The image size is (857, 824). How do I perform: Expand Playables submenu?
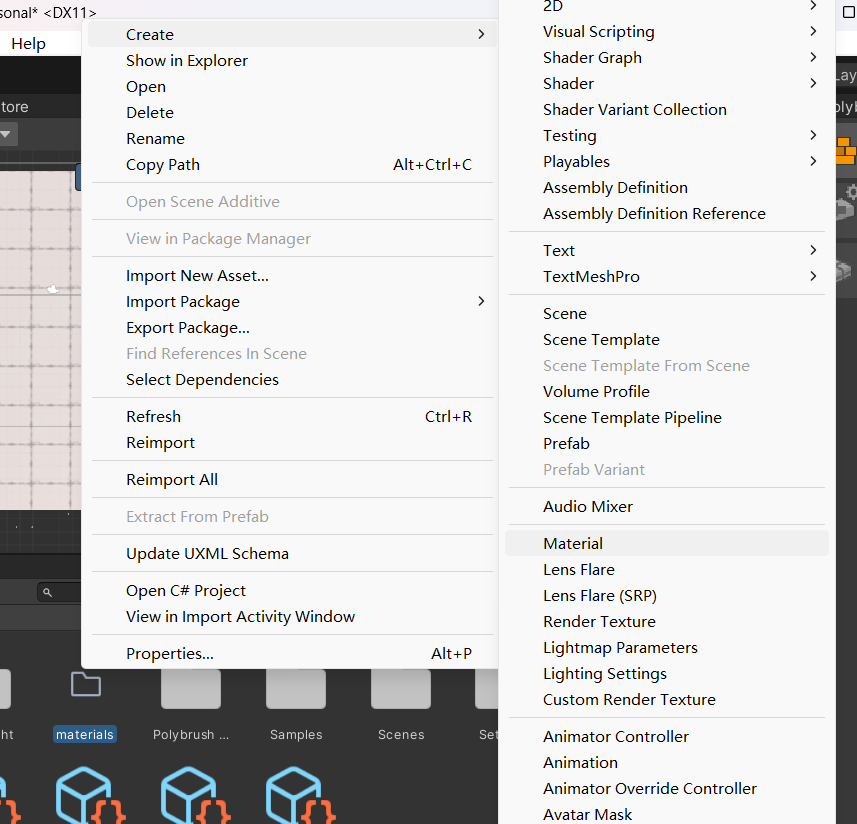click(667, 162)
